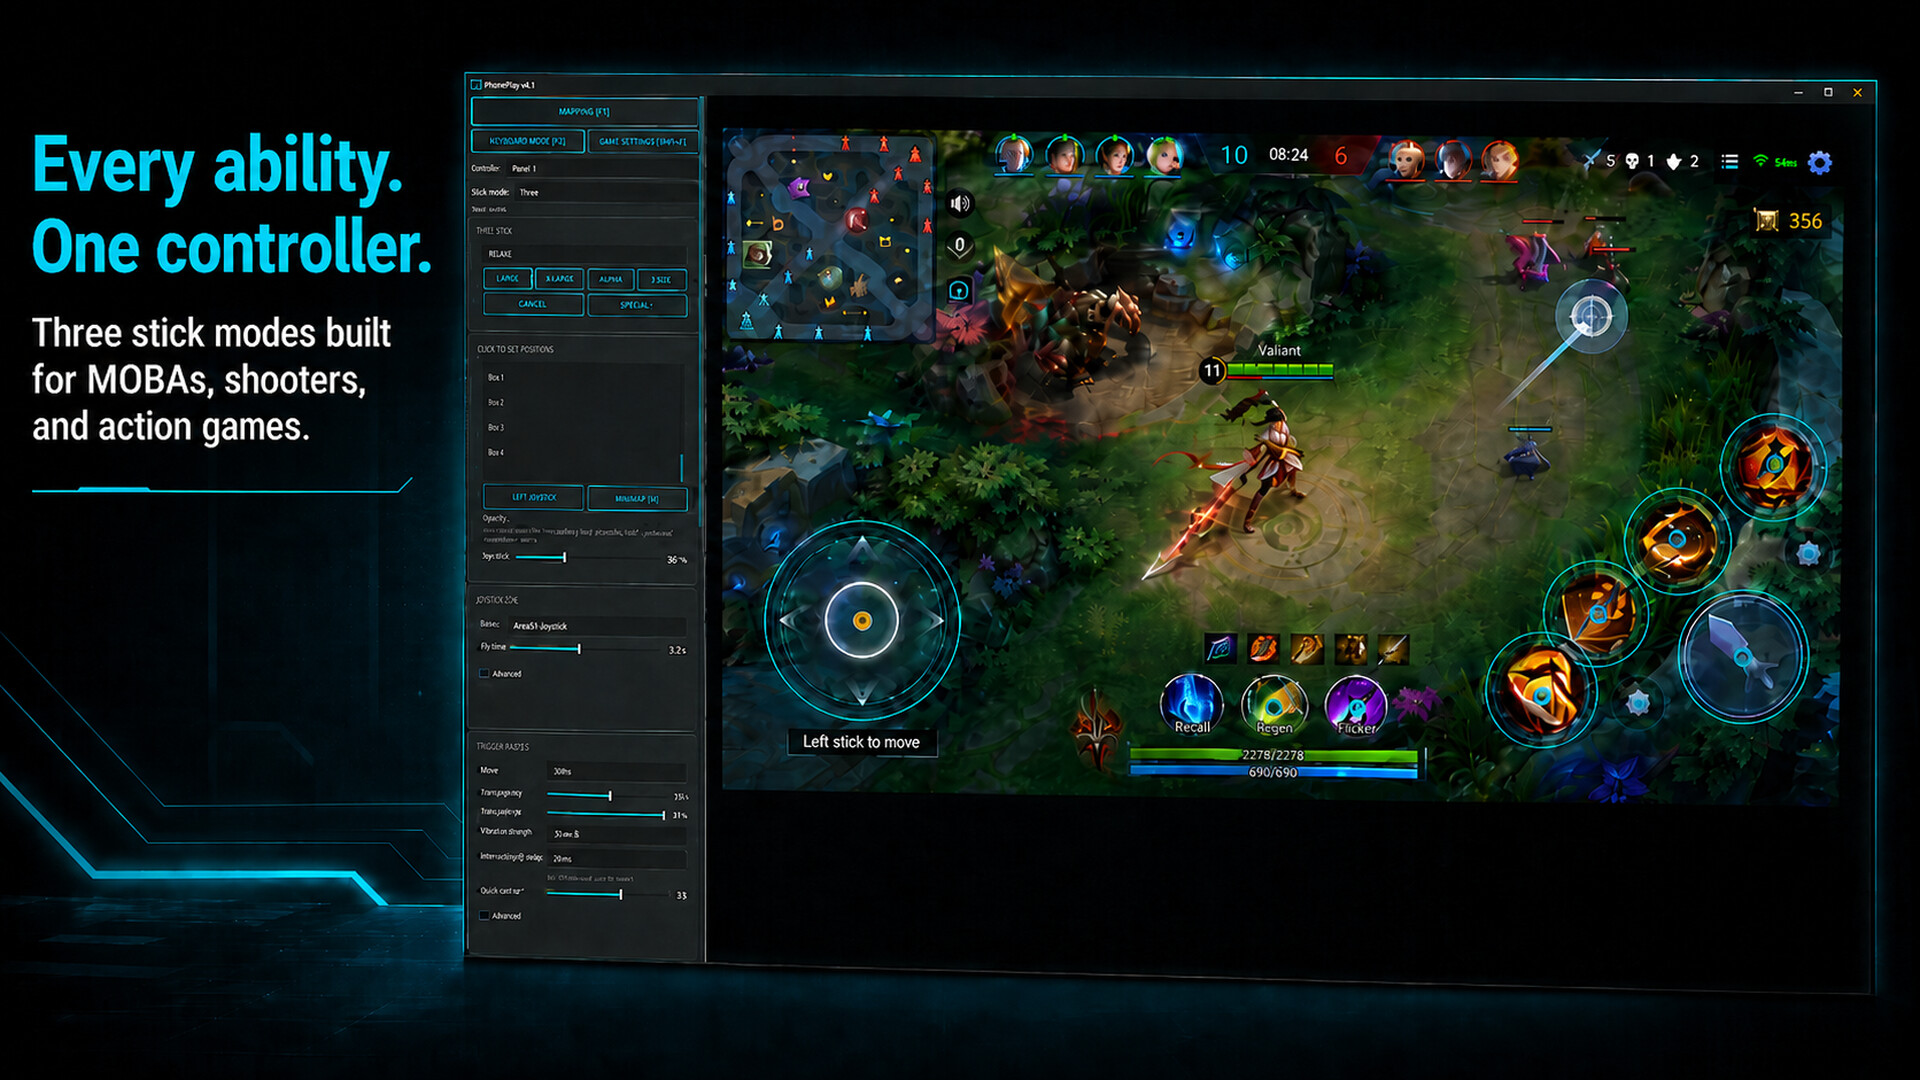Switch to the Keyboard Mode tab
This screenshot has height=1080, width=1920.
(527, 141)
